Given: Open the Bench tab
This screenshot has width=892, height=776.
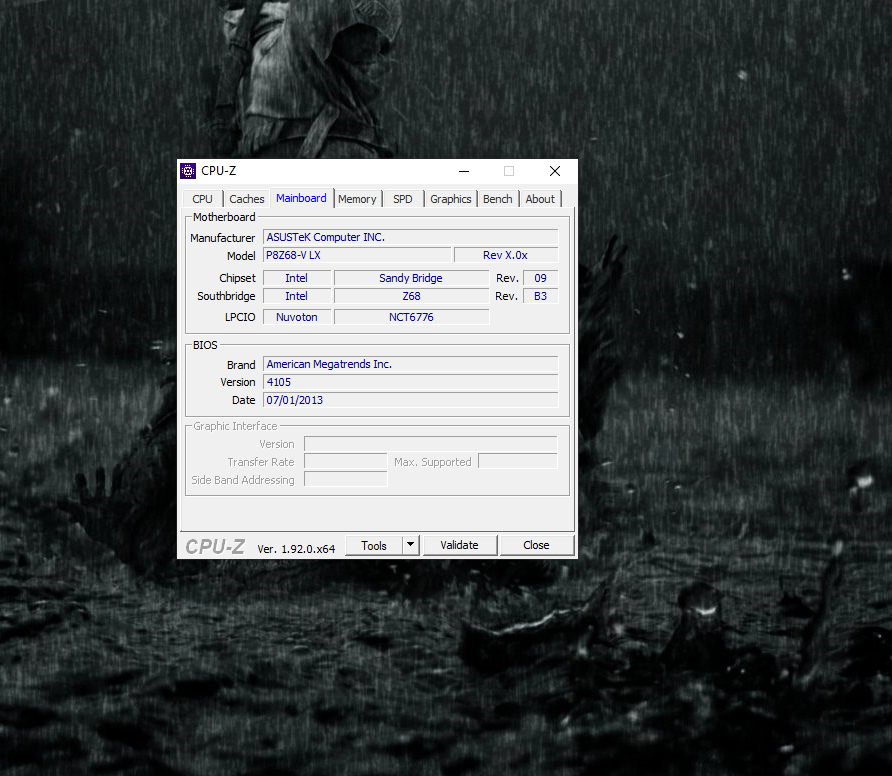Looking at the screenshot, I should coord(497,199).
